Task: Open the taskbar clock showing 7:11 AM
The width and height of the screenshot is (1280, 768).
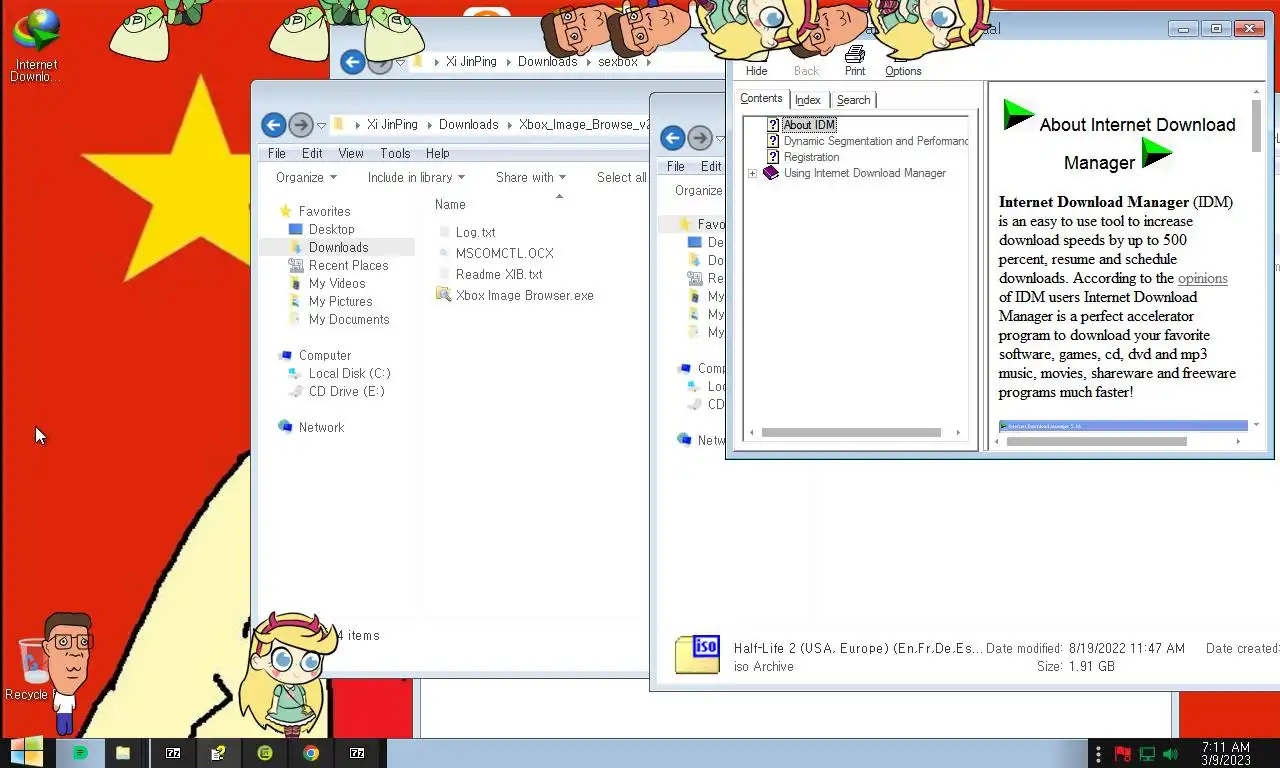Action: click(1226, 754)
